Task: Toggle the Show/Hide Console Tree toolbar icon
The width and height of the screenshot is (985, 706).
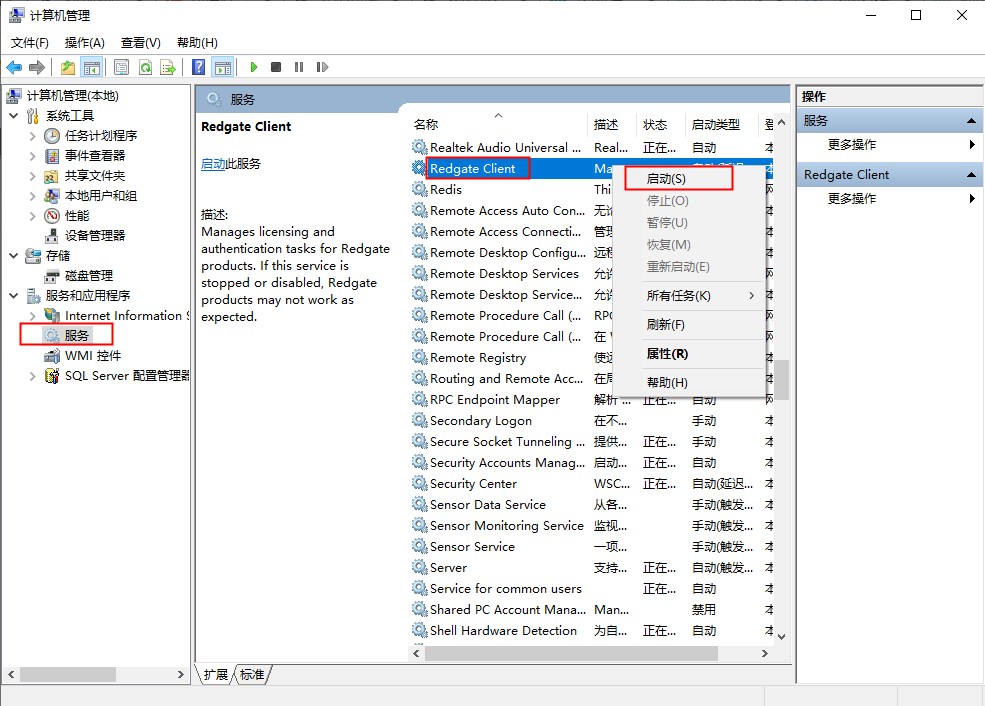Action: point(92,67)
